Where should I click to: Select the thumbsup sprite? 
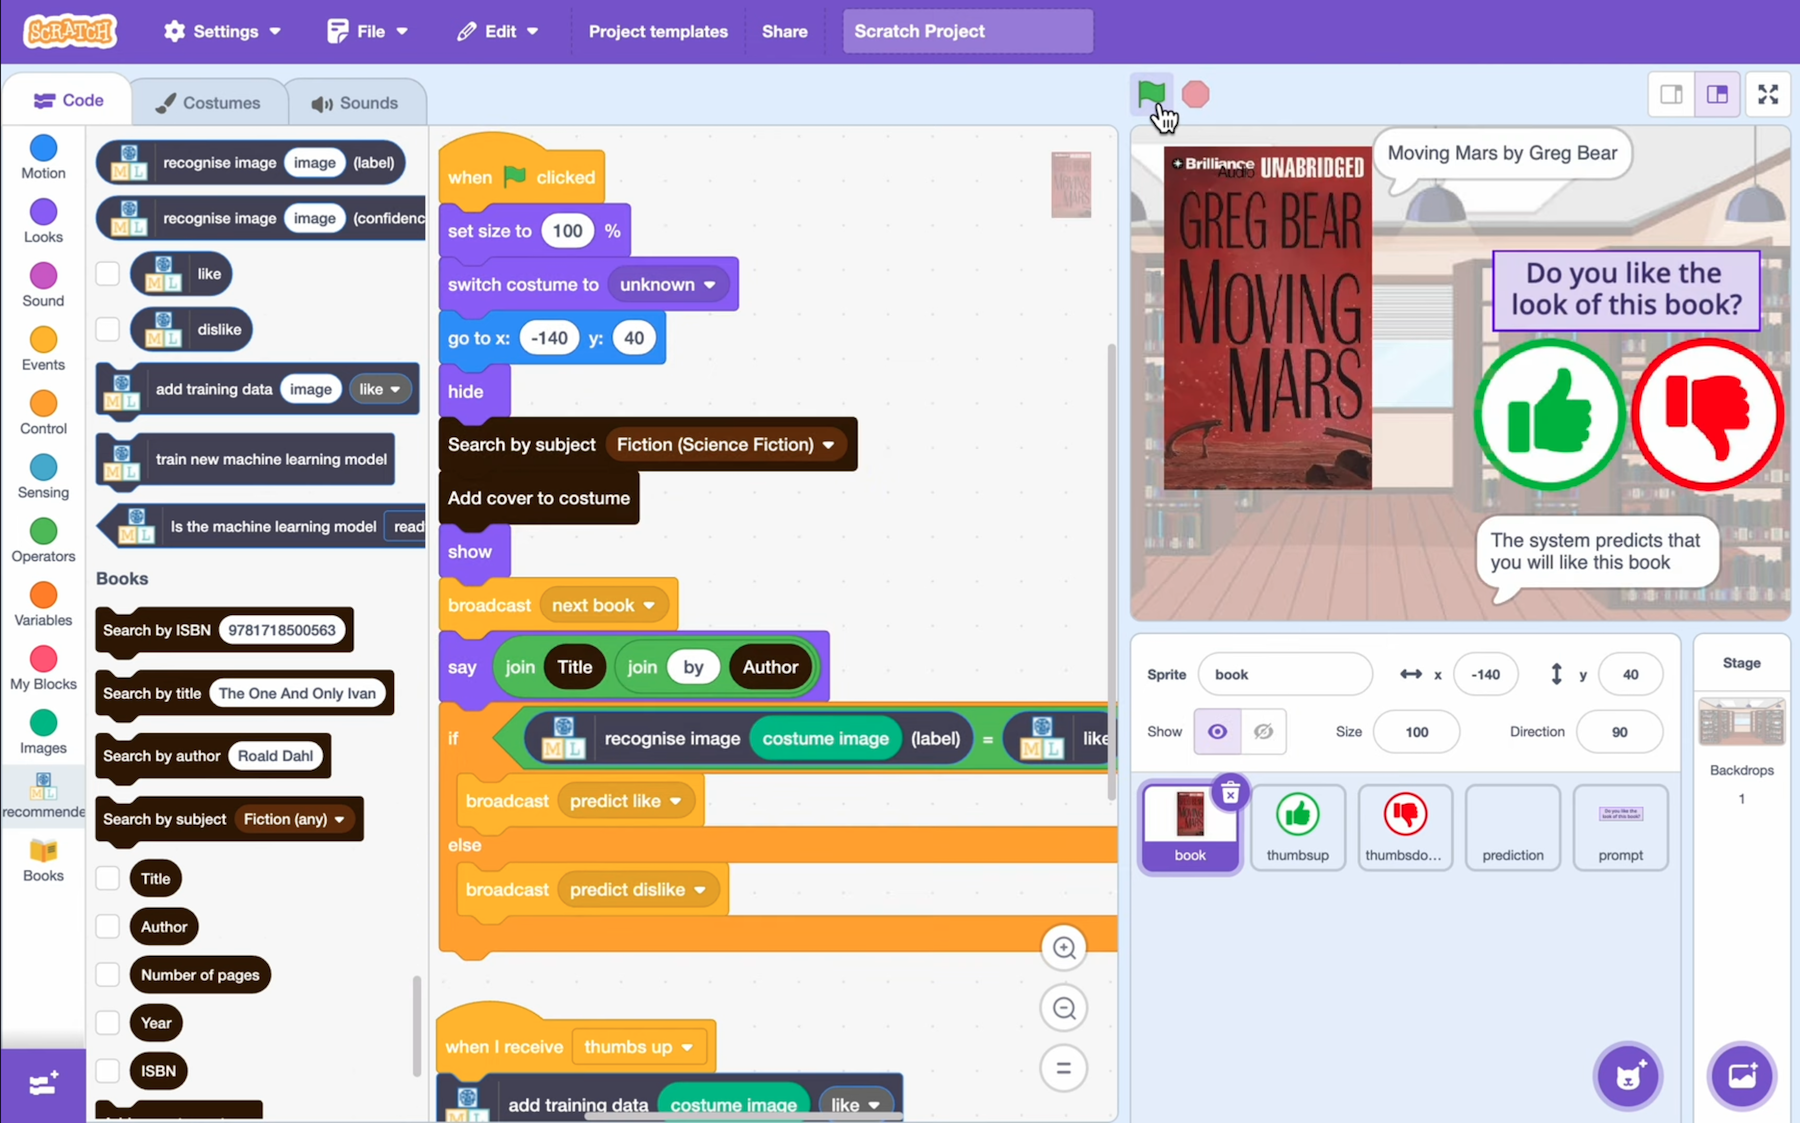(1297, 827)
